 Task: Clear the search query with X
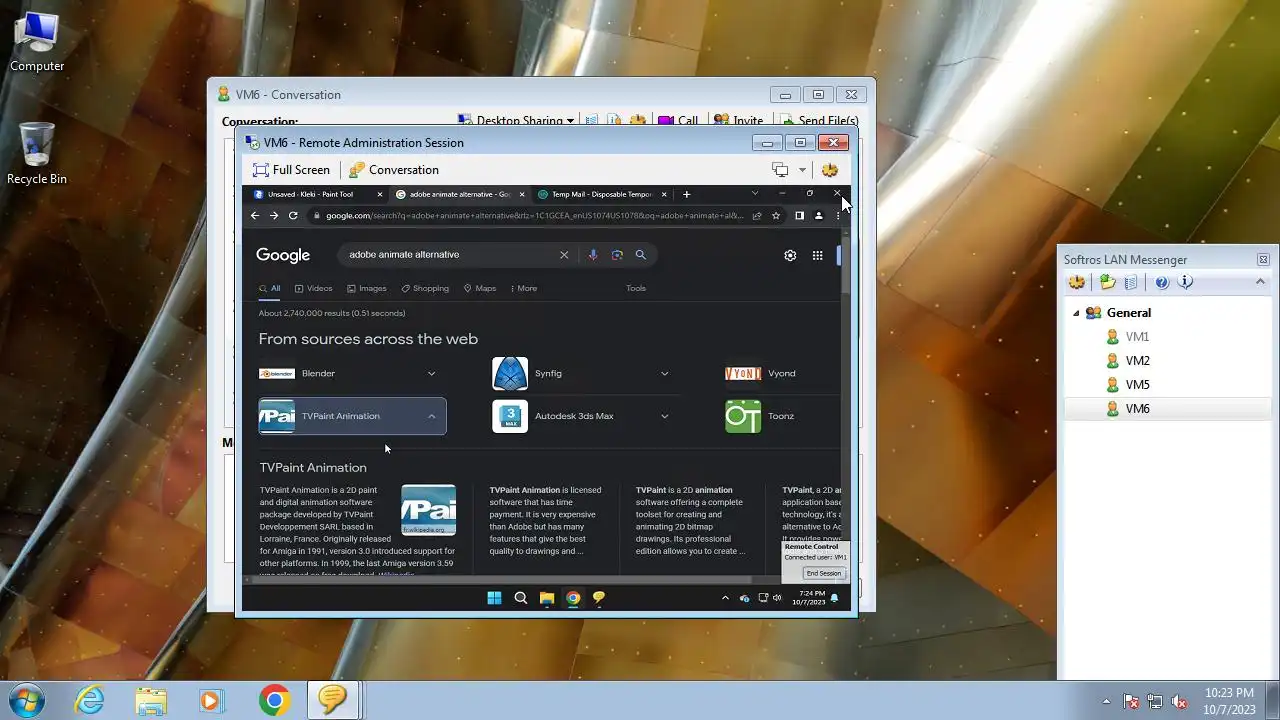[564, 255]
